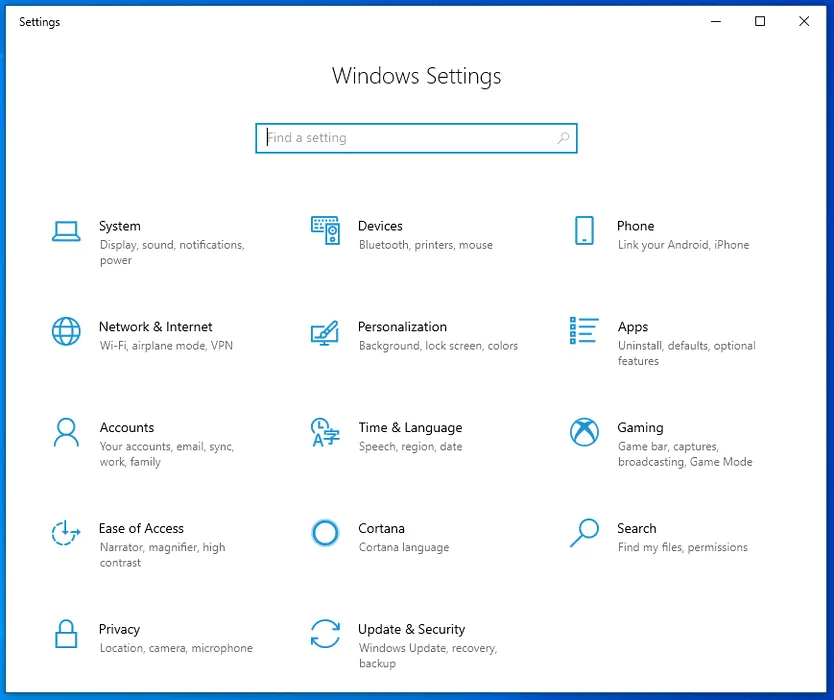Screen dimensions: 834x700
Task: Select the Time & Language heading
Action: [x=410, y=428]
